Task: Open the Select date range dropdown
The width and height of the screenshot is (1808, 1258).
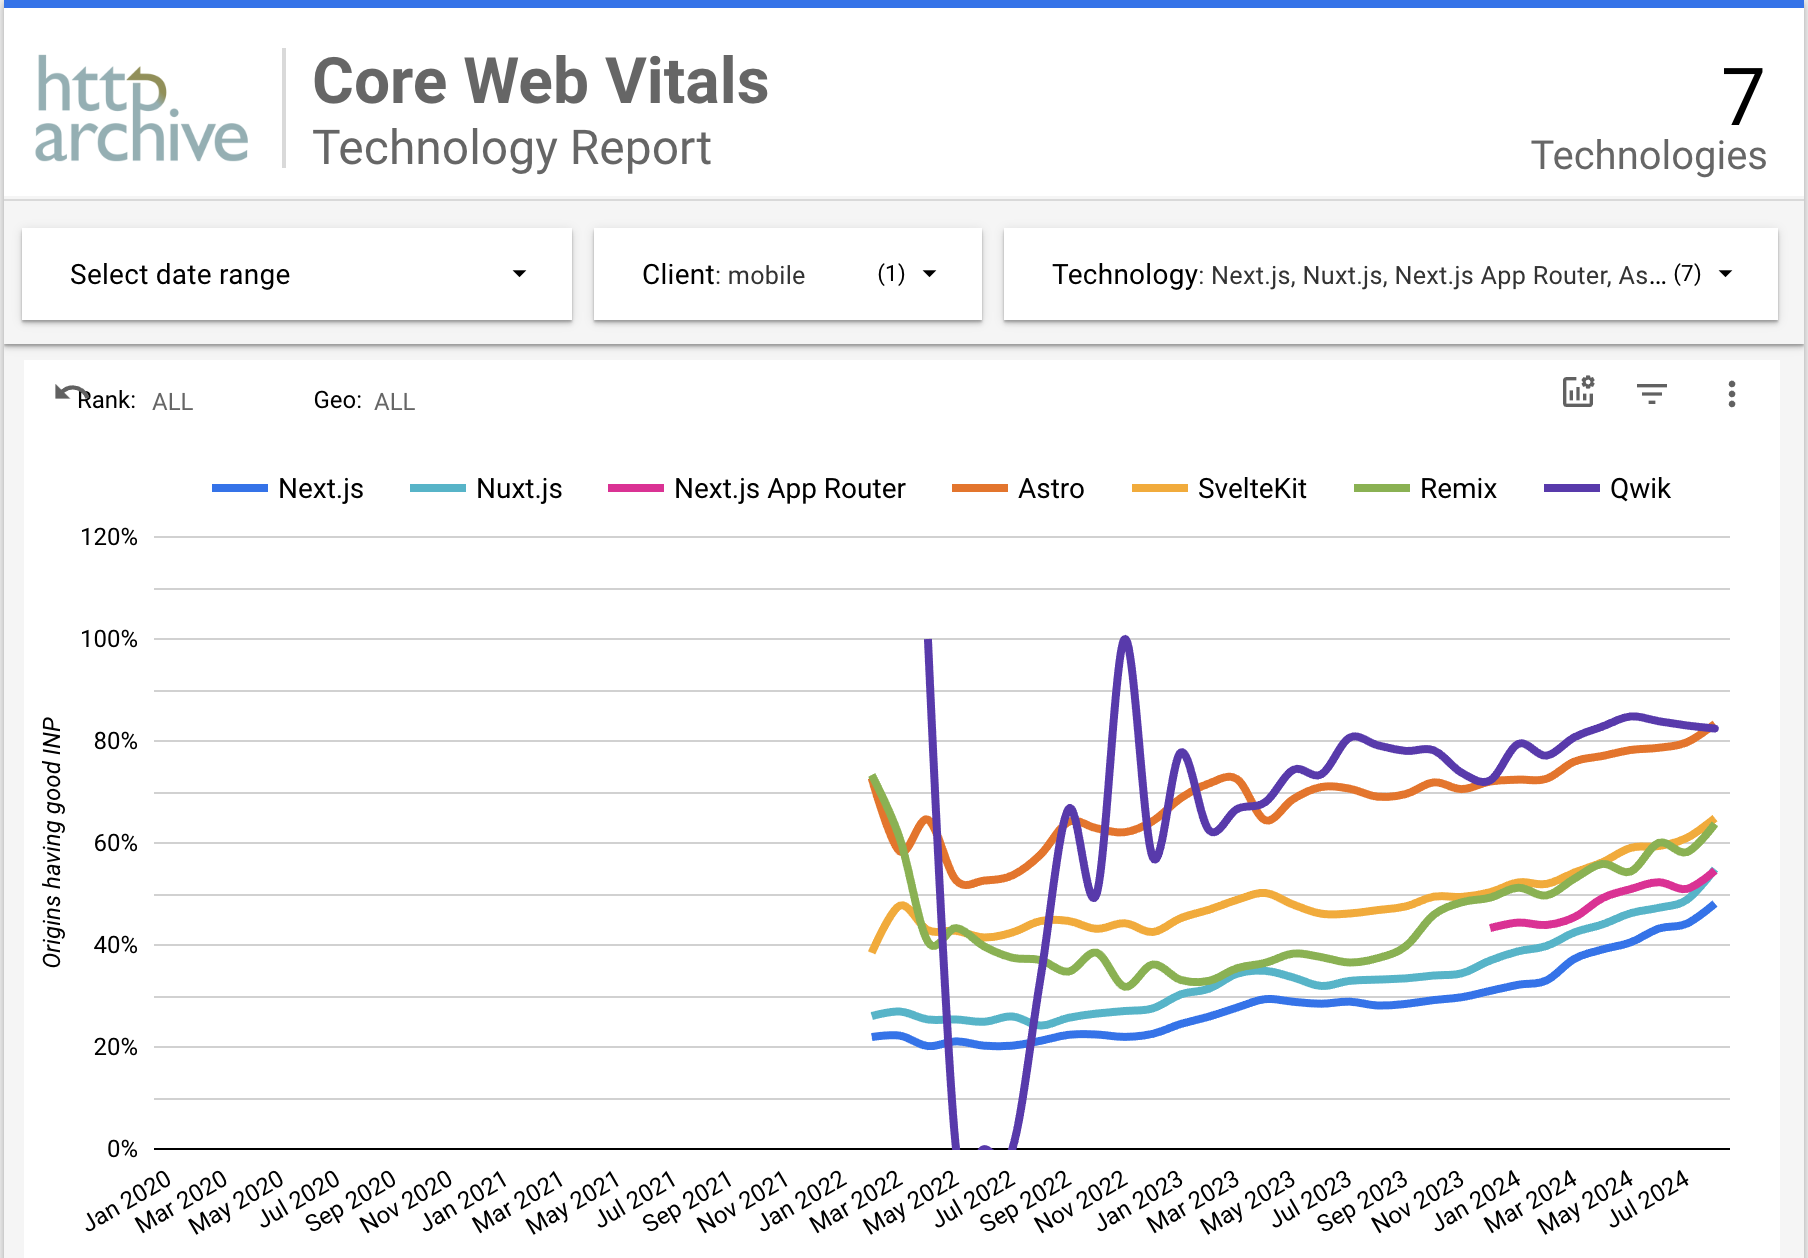Action: point(297,274)
